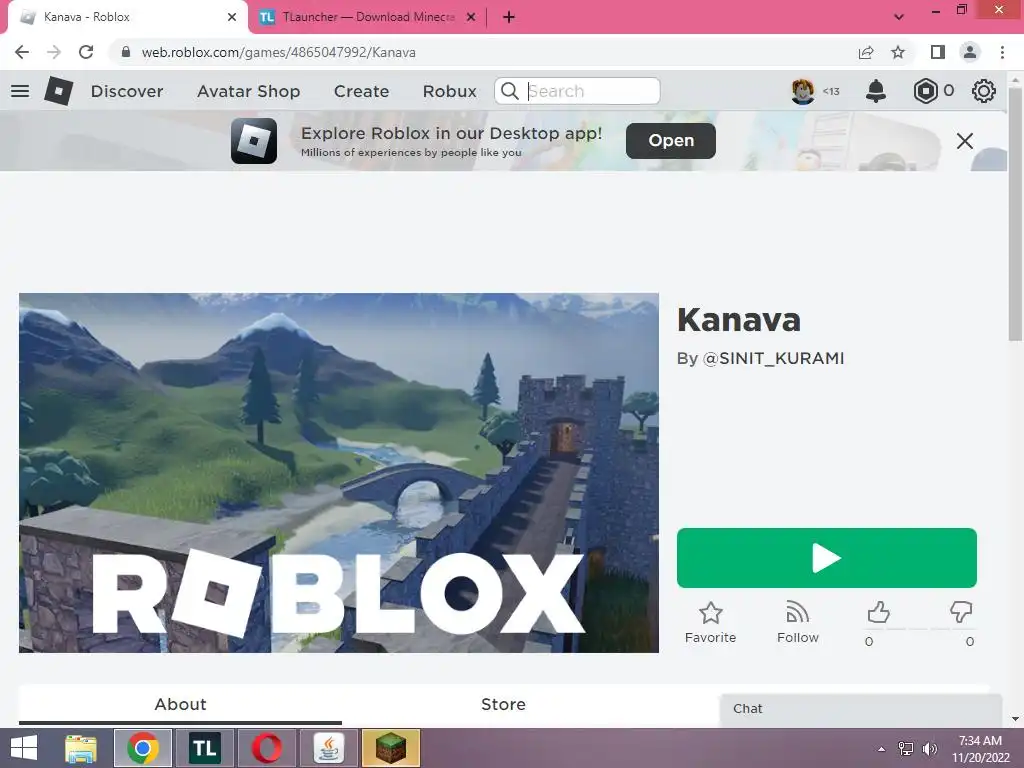This screenshot has height=768, width=1024.
Task: Open the avatar profile picture
Action: [803, 91]
